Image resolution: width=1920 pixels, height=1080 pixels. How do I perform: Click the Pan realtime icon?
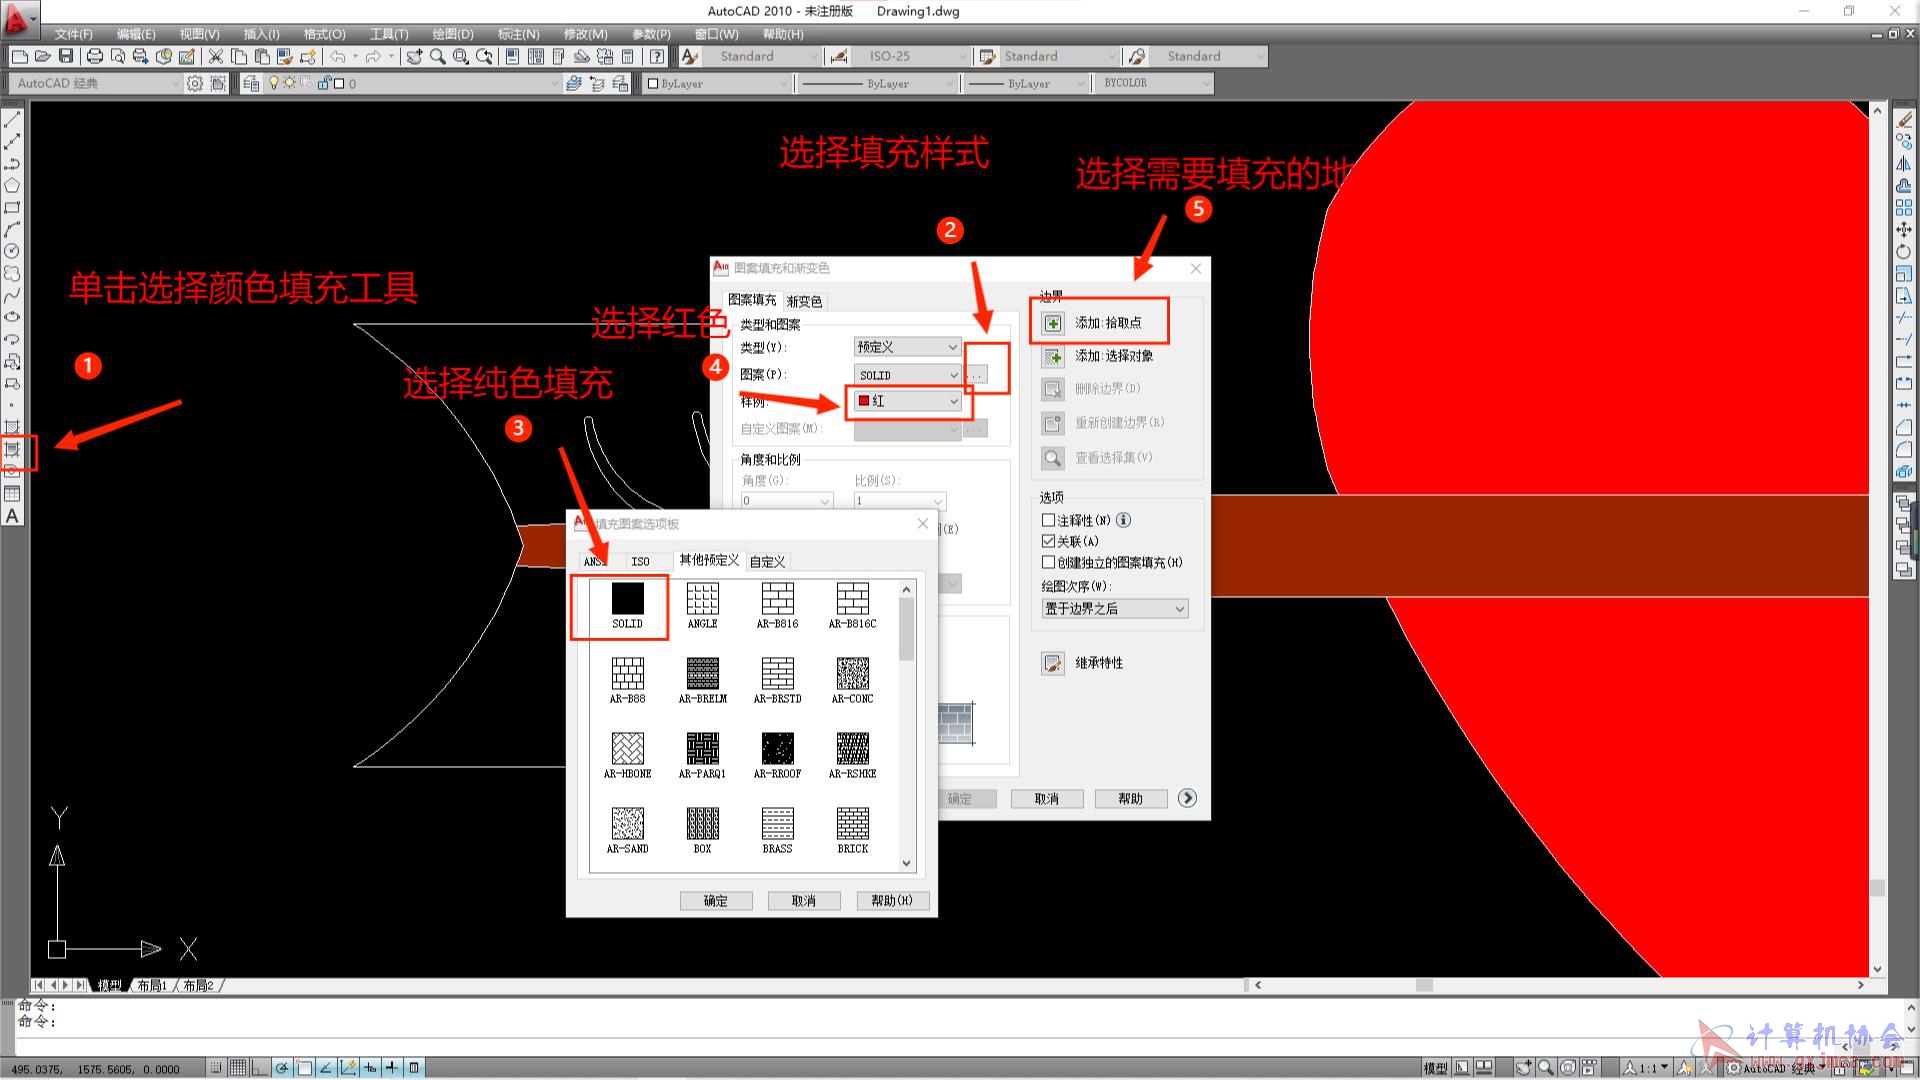pos(414,56)
